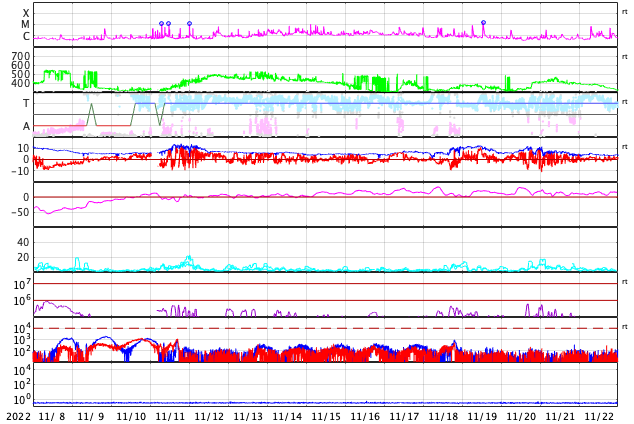
Task: Select the 40 axis label
Action: click(x=23, y=242)
